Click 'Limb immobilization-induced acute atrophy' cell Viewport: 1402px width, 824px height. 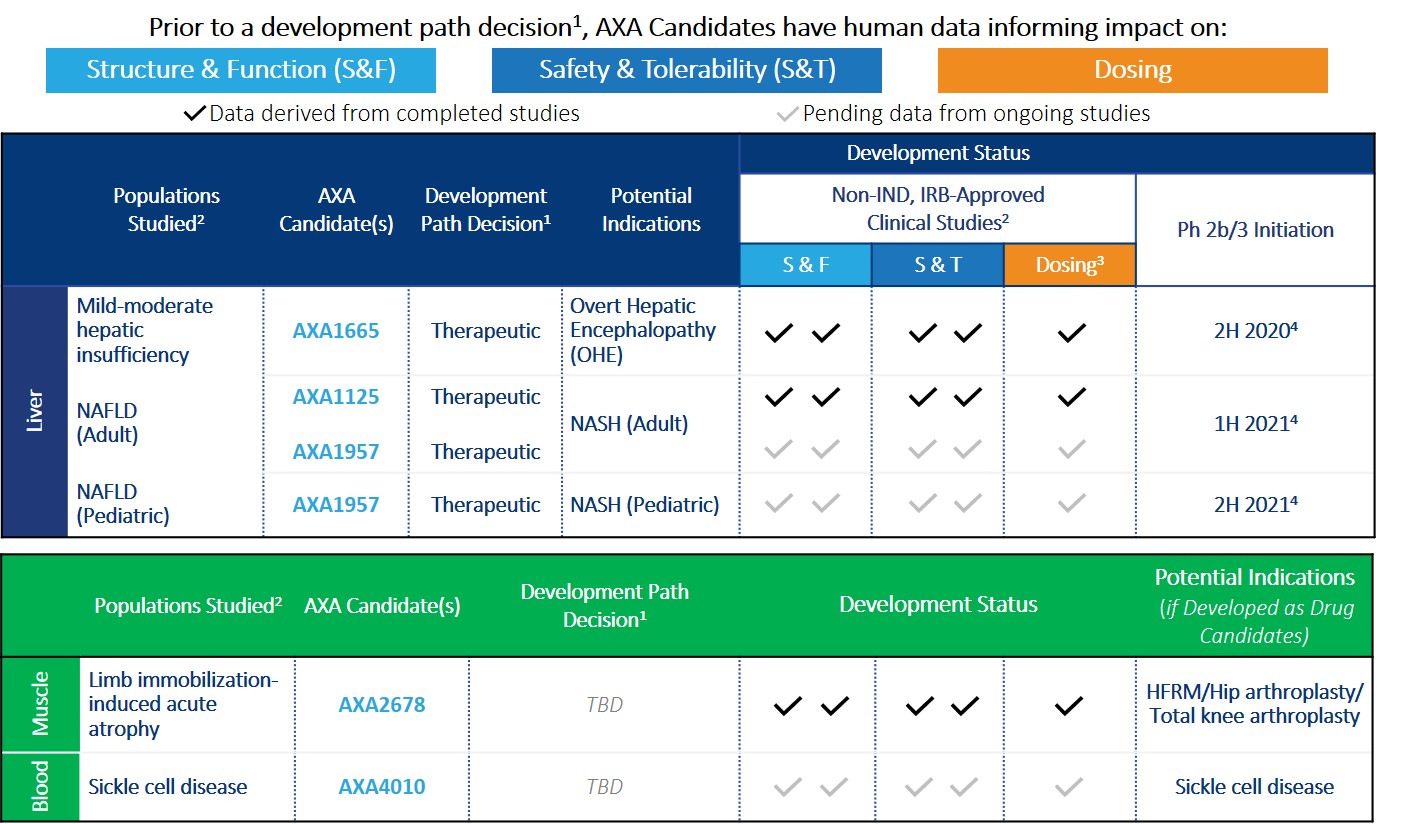coord(184,704)
